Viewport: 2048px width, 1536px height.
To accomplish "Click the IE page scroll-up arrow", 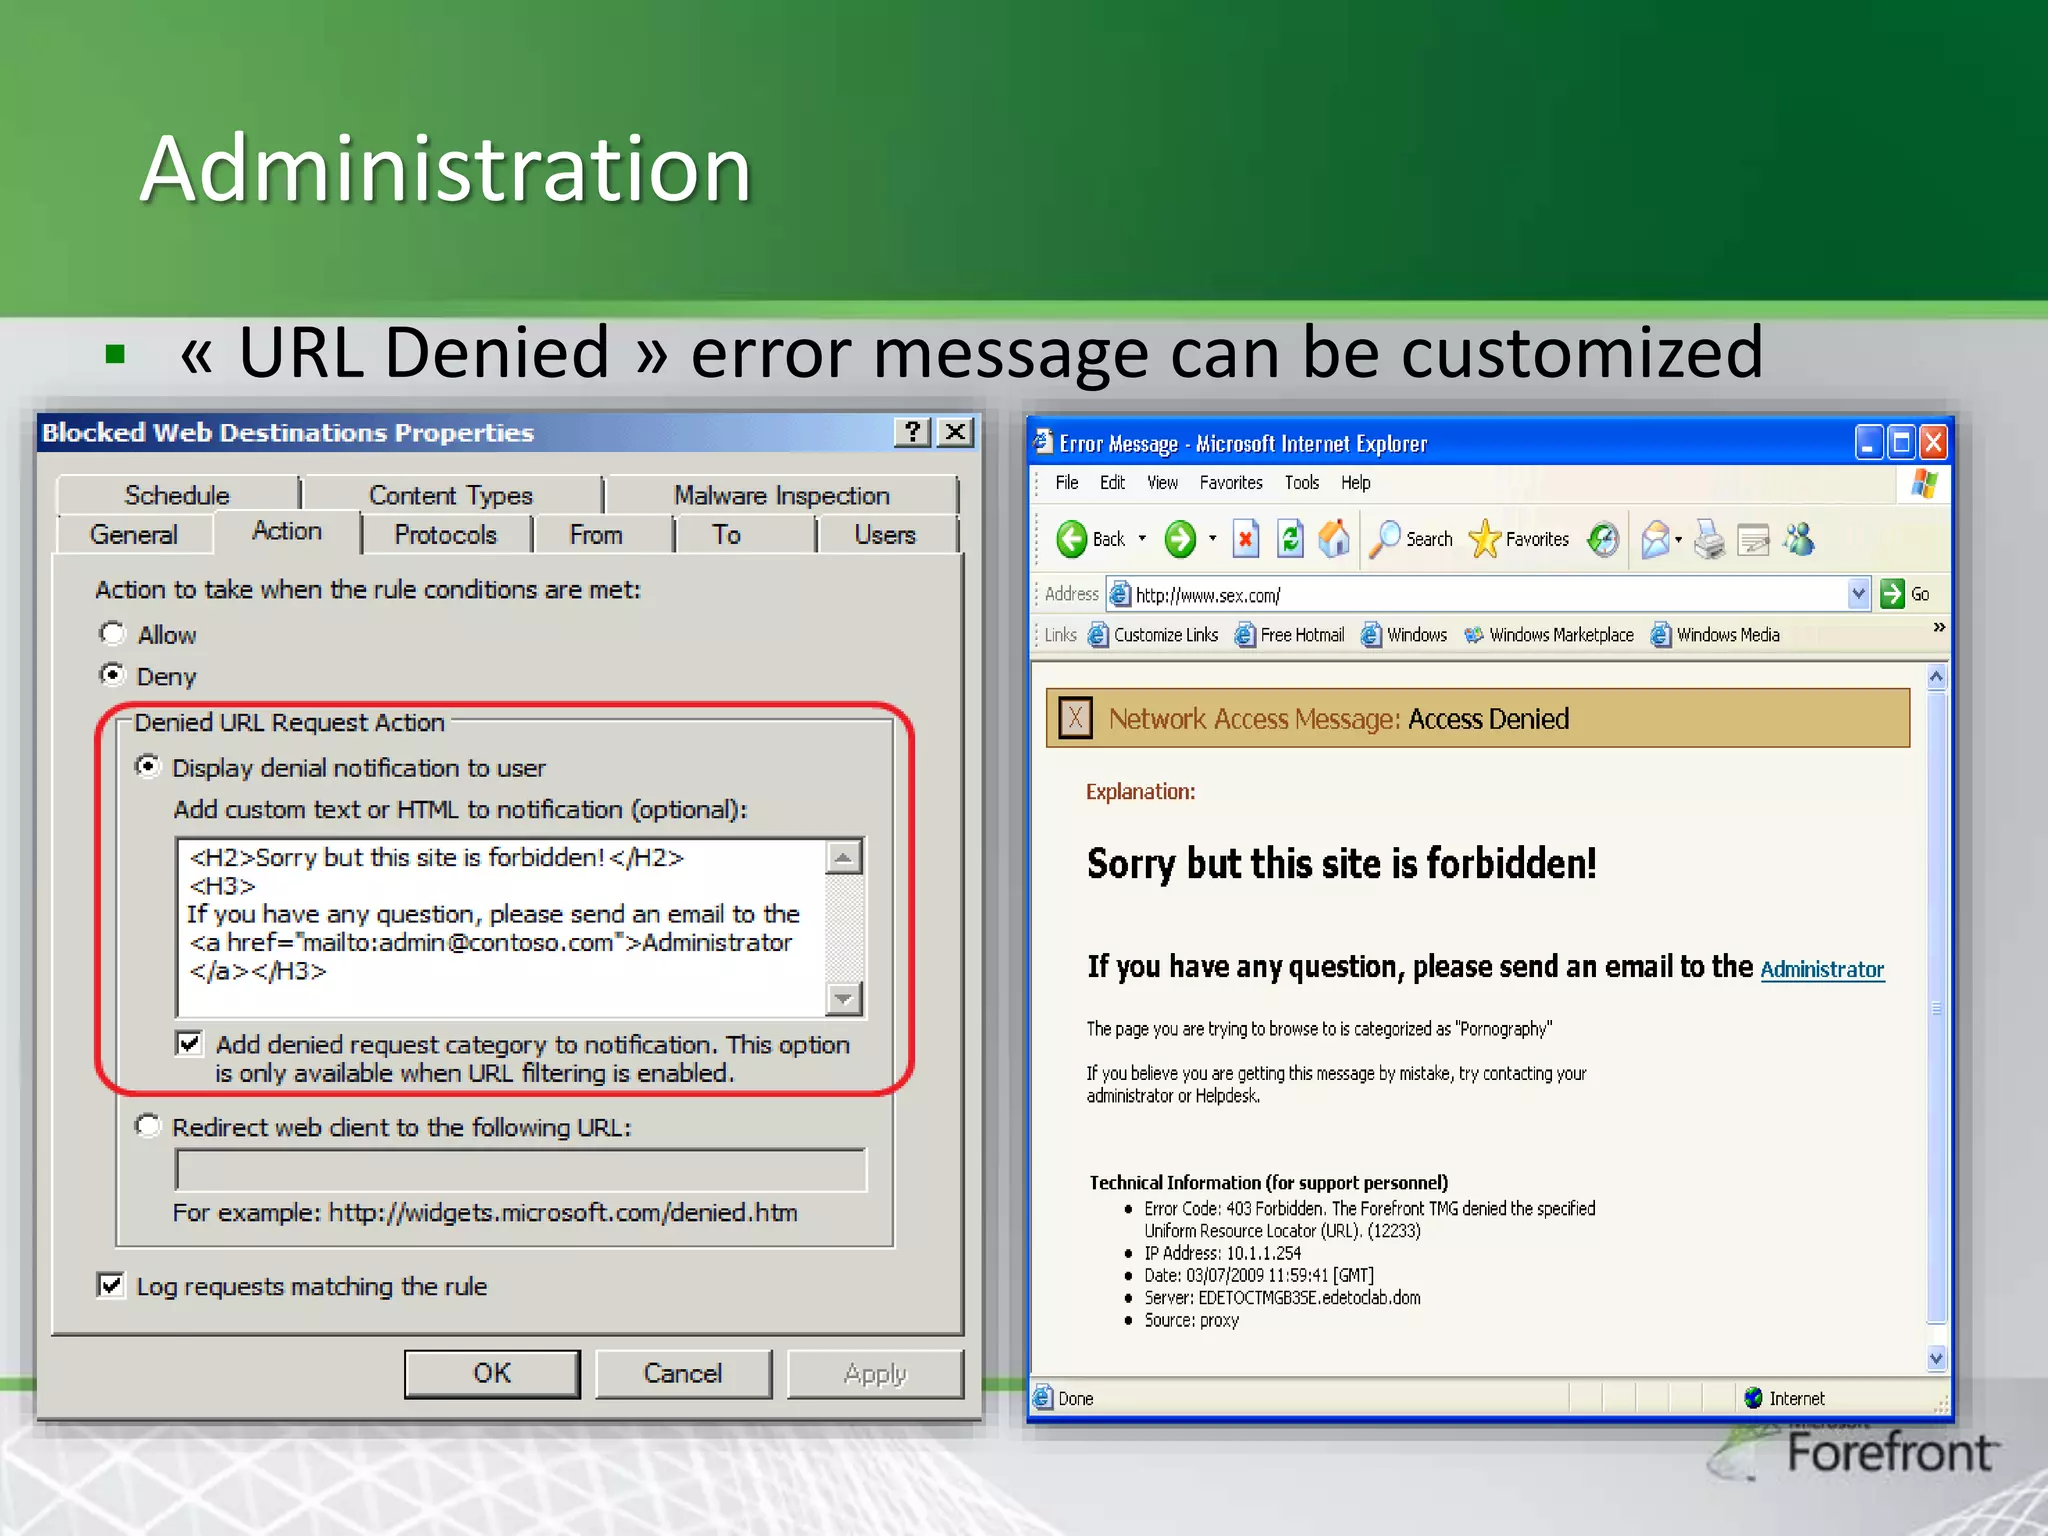I will tap(1937, 677).
